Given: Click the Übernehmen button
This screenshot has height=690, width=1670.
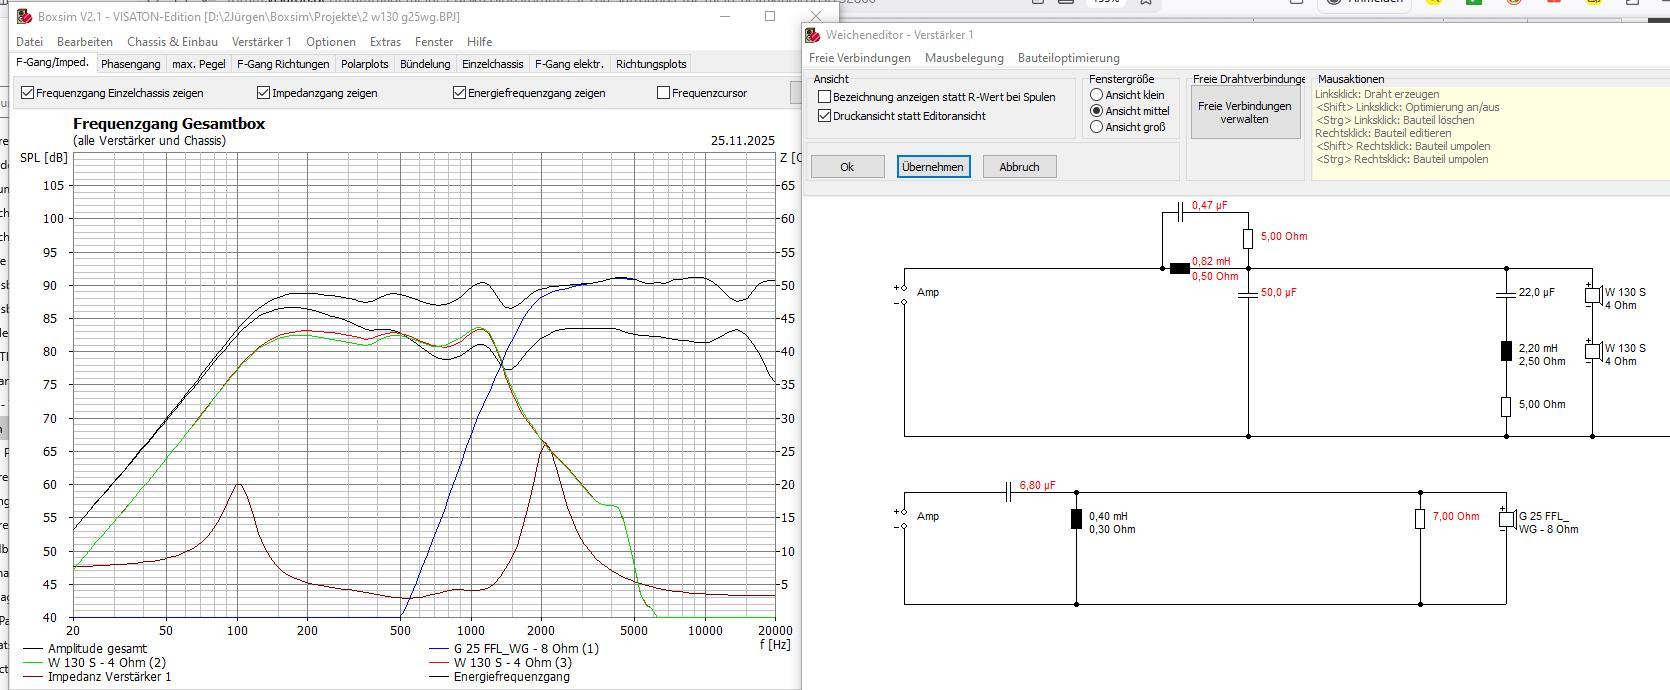Looking at the screenshot, I should (933, 167).
